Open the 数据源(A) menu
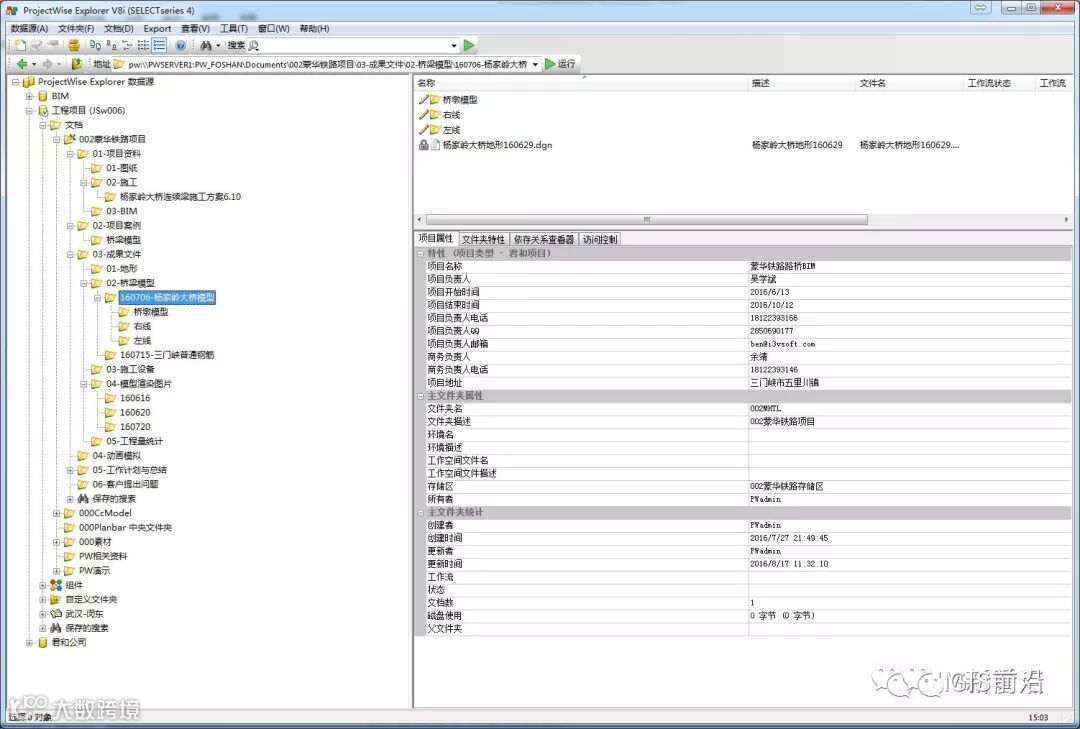Viewport: 1080px width, 729px height. pyautogui.click(x=30, y=28)
